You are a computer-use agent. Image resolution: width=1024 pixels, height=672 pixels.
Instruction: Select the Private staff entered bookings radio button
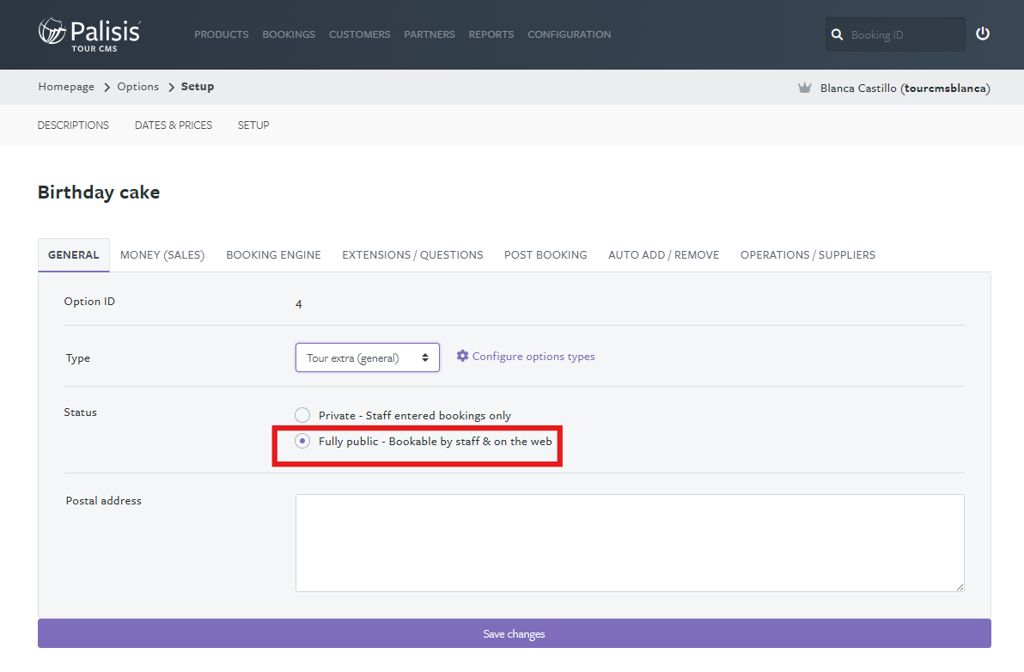click(x=302, y=415)
